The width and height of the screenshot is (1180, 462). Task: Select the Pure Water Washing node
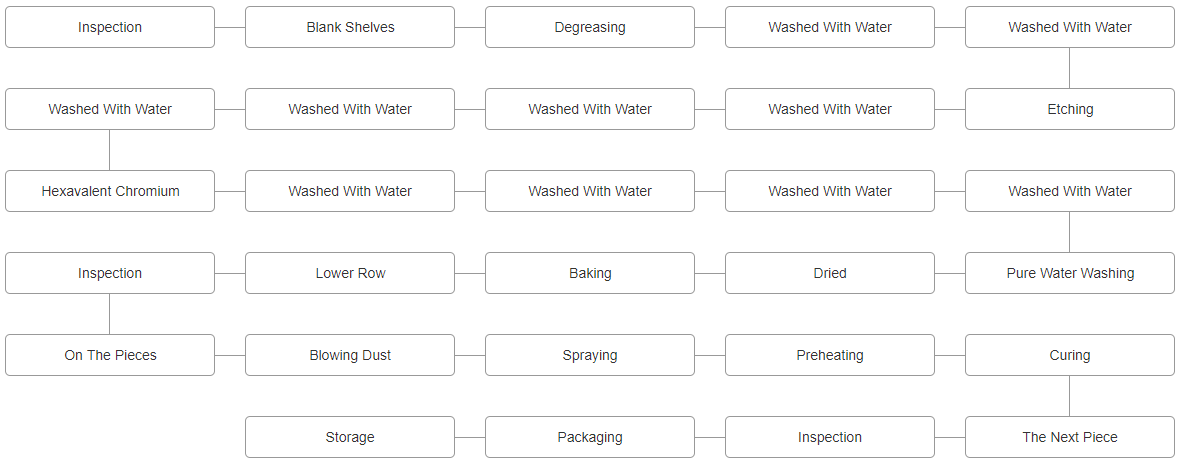point(1070,273)
